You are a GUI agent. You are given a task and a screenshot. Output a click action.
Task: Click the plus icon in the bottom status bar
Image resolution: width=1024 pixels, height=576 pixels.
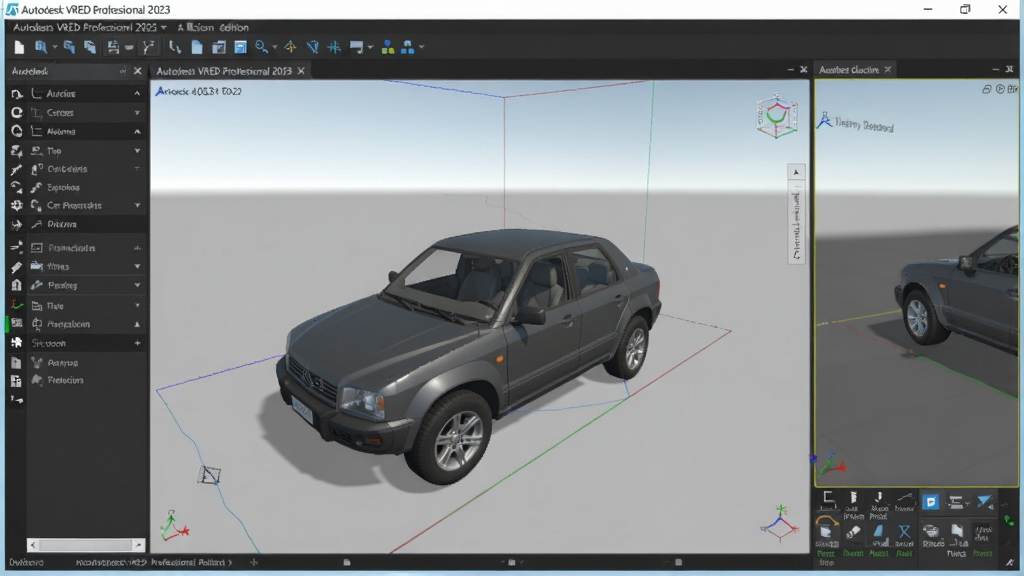coord(254,562)
